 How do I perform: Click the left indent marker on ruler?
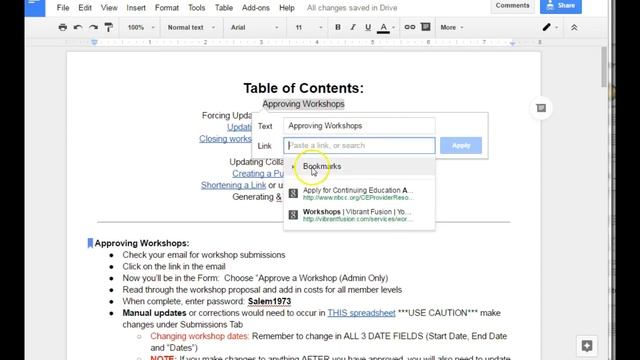coord(94,42)
